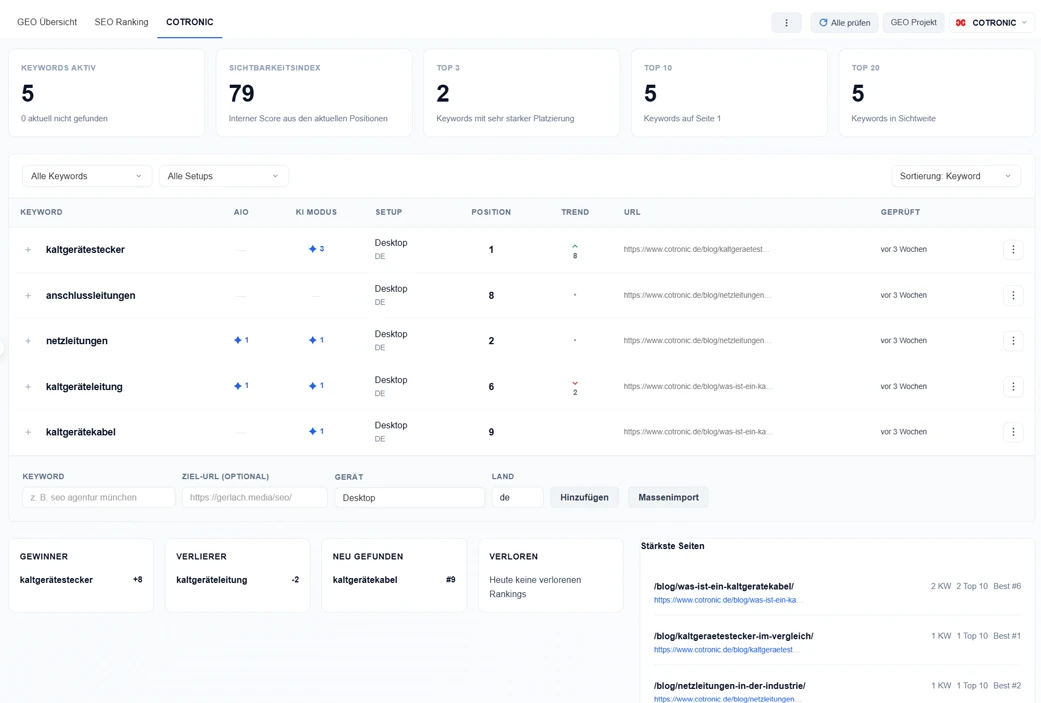Click AIO sparkle icon for kaltgeräteleitung

pos(238,386)
